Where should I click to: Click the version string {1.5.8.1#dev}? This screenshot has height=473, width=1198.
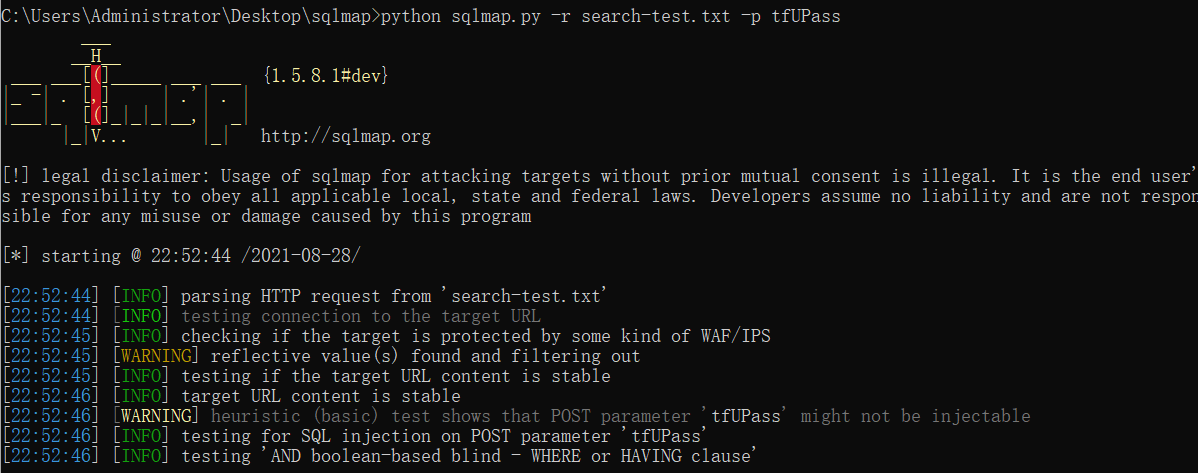325,76
